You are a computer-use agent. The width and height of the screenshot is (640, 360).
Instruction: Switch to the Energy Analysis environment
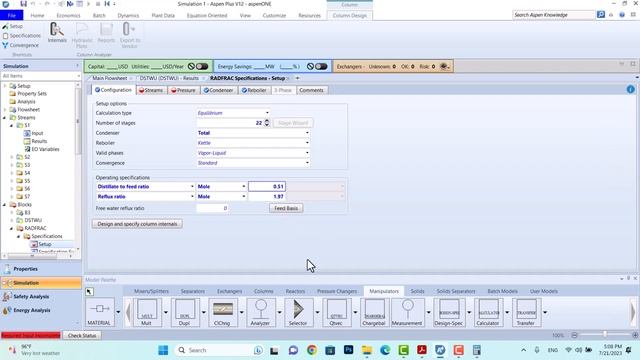[41, 310]
